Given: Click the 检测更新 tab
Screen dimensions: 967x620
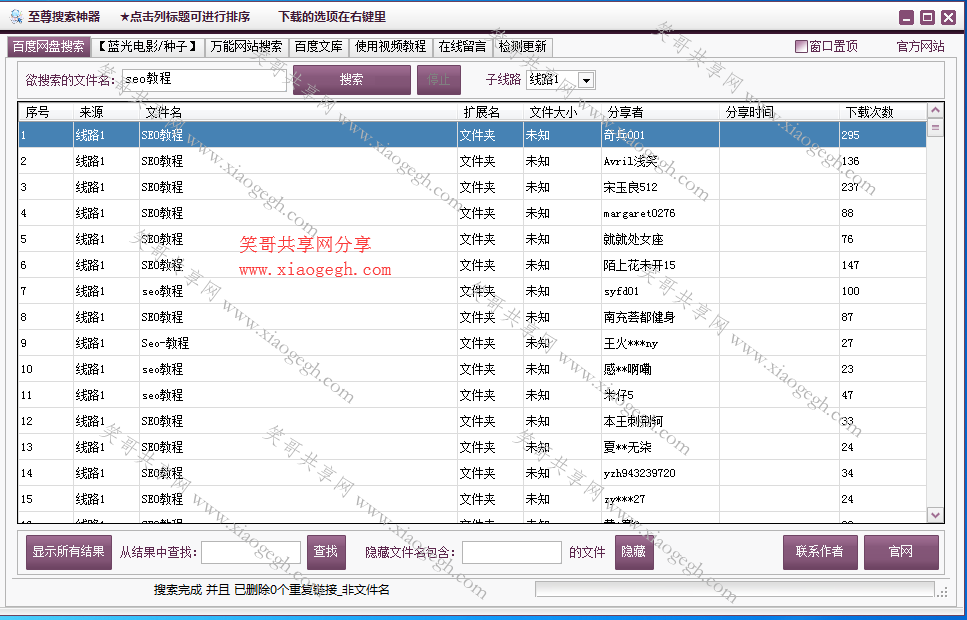Looking at the screenshot, I should [x=522, y=47].
